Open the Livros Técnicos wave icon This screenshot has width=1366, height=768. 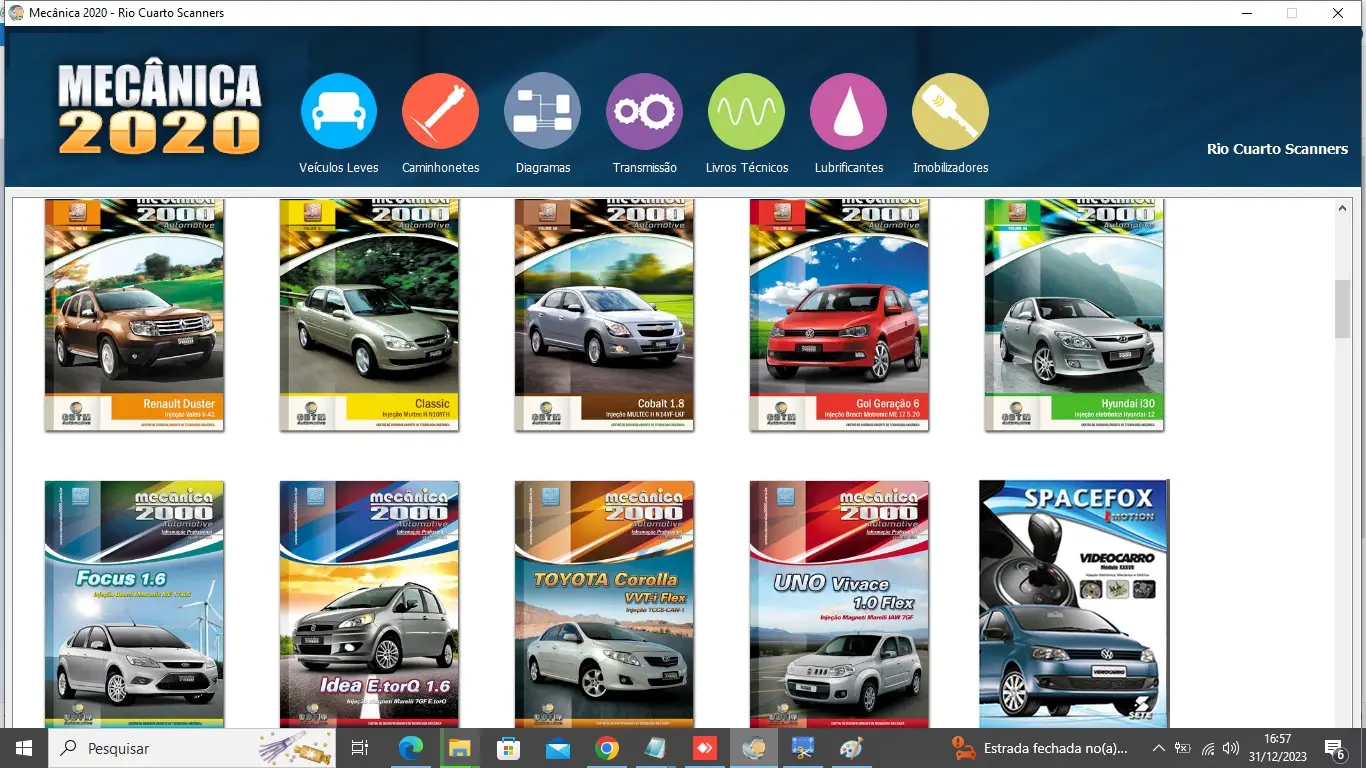(x=746, y=112)
